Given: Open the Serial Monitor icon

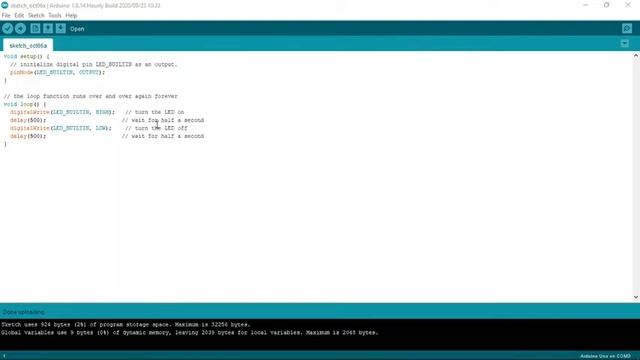Looking at the screenshot, I should point(627,29).
